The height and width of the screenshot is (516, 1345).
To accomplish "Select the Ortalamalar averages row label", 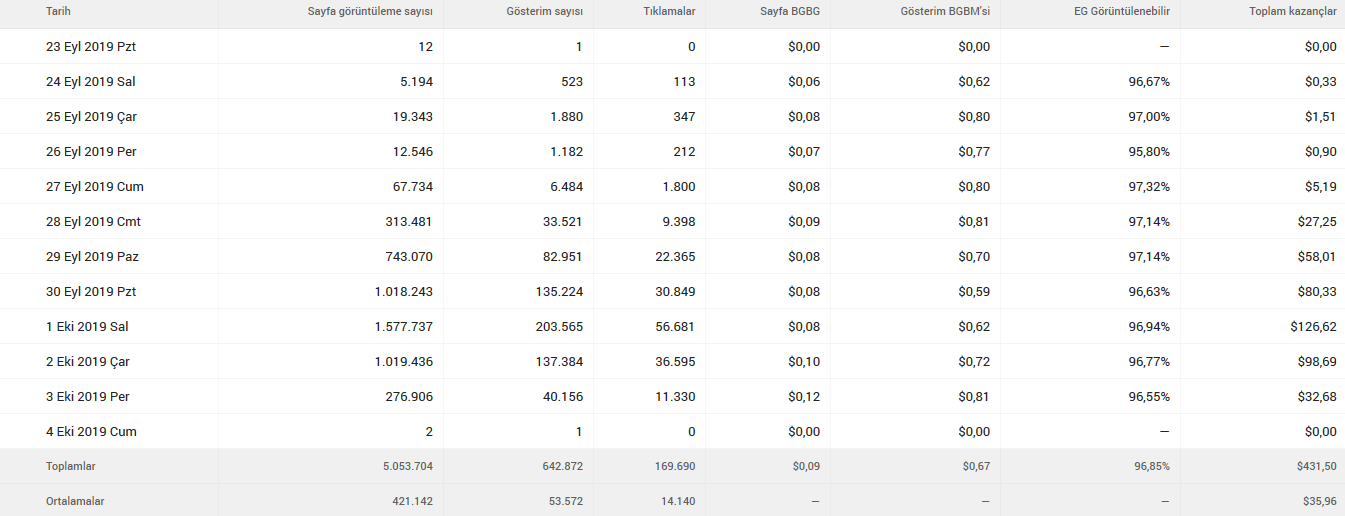I will 75,501.
